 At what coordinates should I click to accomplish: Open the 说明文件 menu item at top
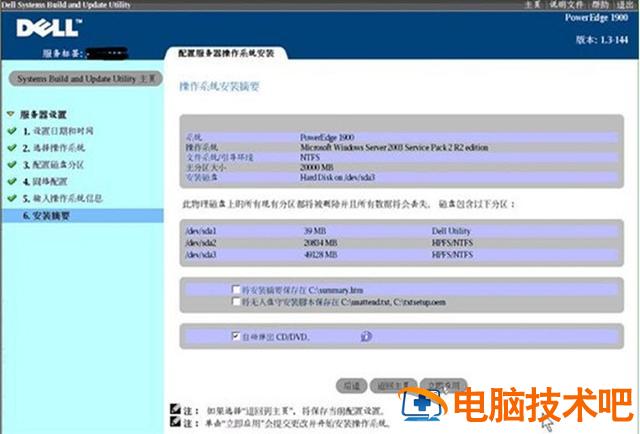(x=567, y=4)
